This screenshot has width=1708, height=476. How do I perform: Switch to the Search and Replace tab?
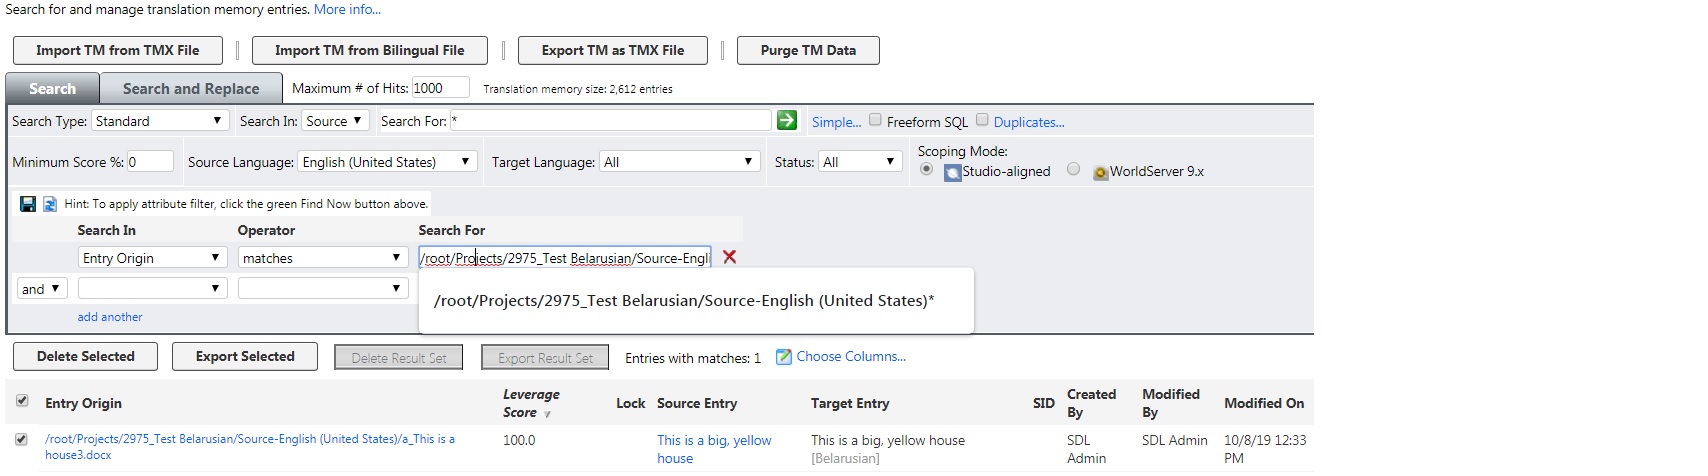point(190,89)
